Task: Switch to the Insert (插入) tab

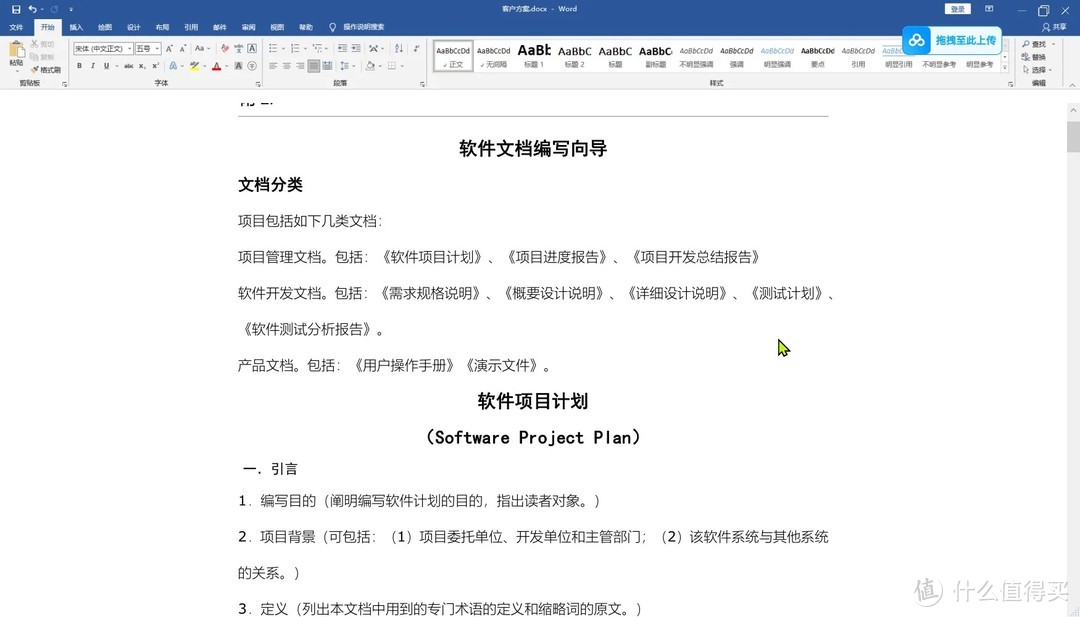Action: (76, 28)
